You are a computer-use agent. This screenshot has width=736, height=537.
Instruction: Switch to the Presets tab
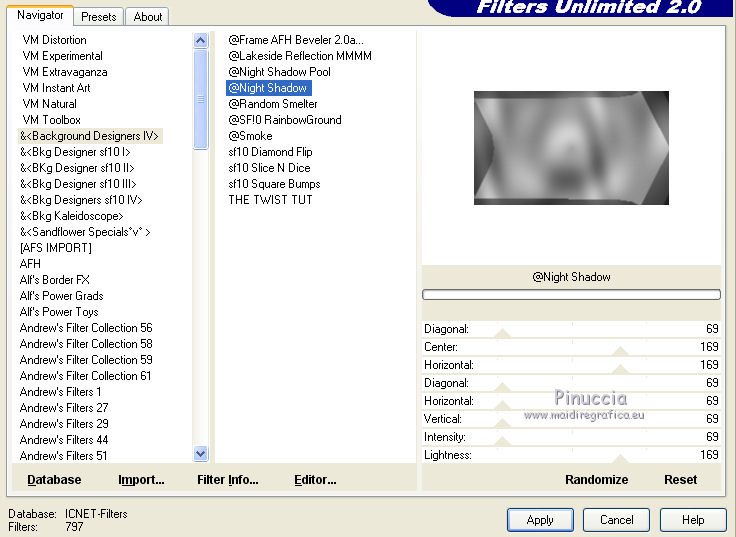99,17
